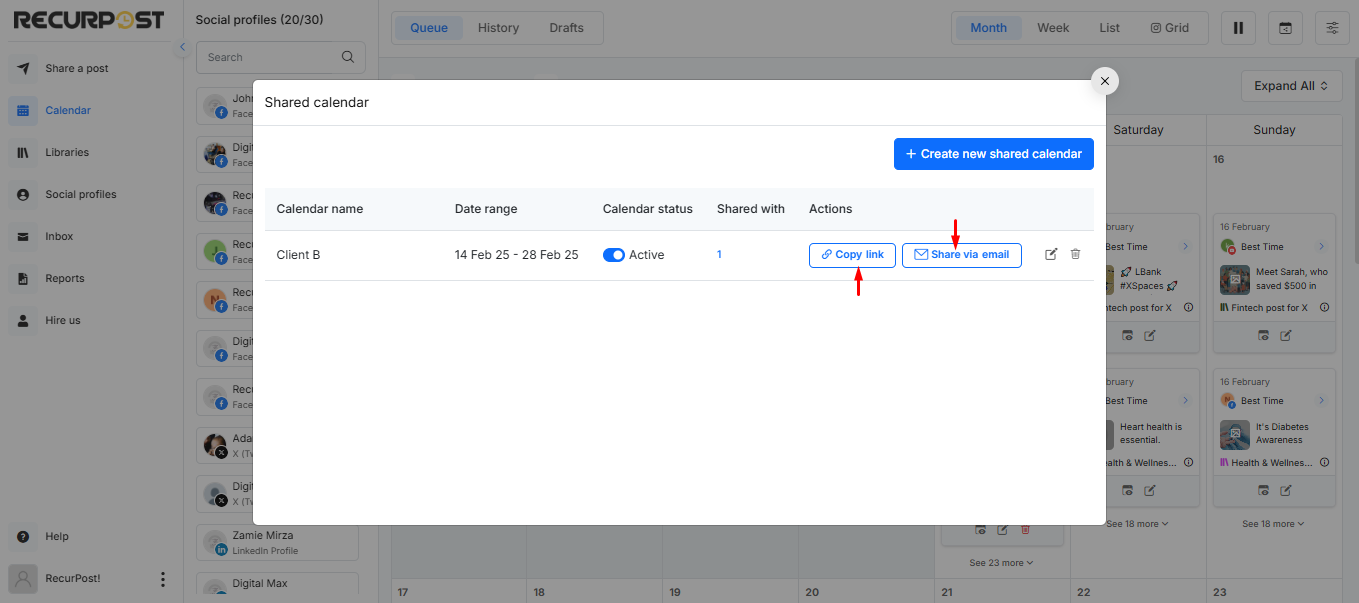
Task: Collapse the sidebar with the chevron
Action: (182, 47)
